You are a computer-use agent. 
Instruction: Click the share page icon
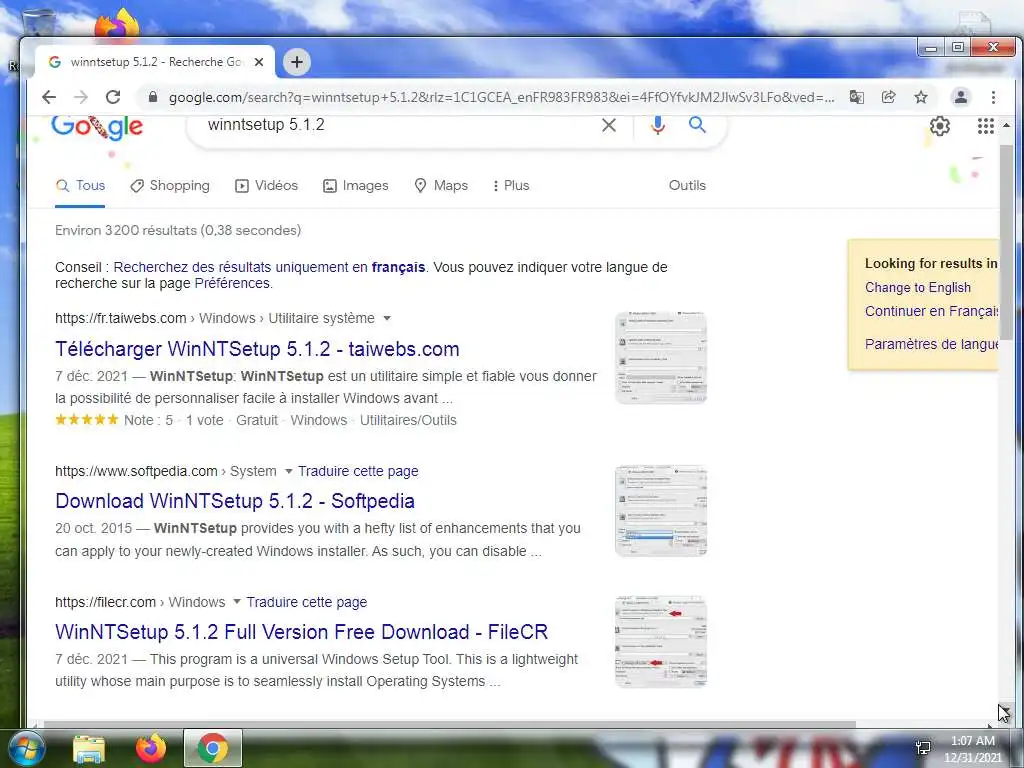tap(888, 97)
